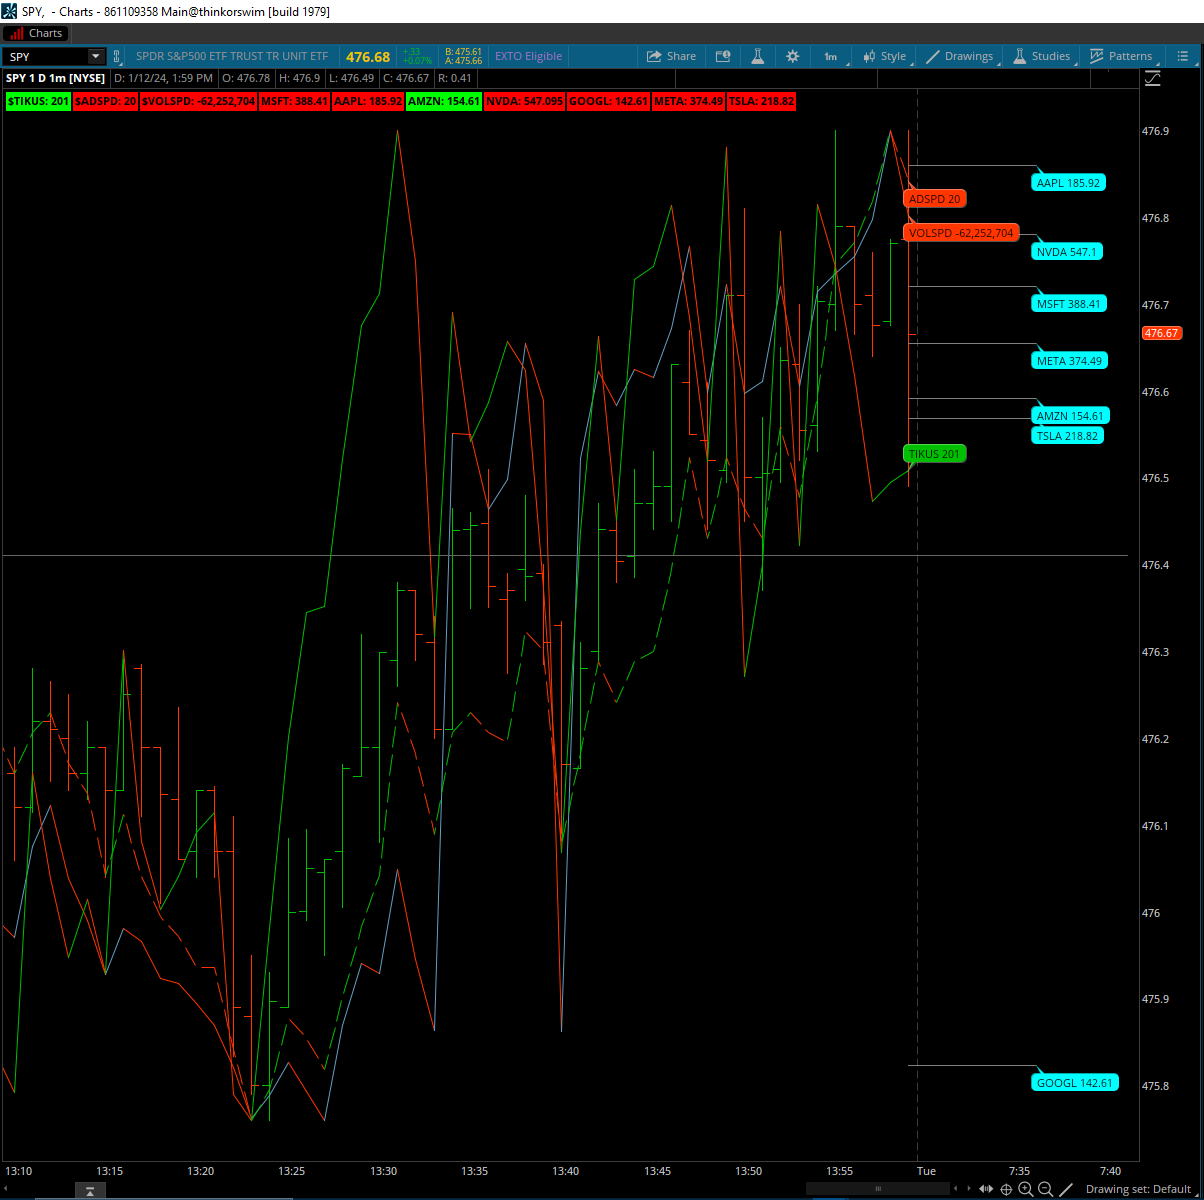This screenshot has height=1200, width=1204.
Task: Switch to the Charts tab
Action: coord(36,33)
